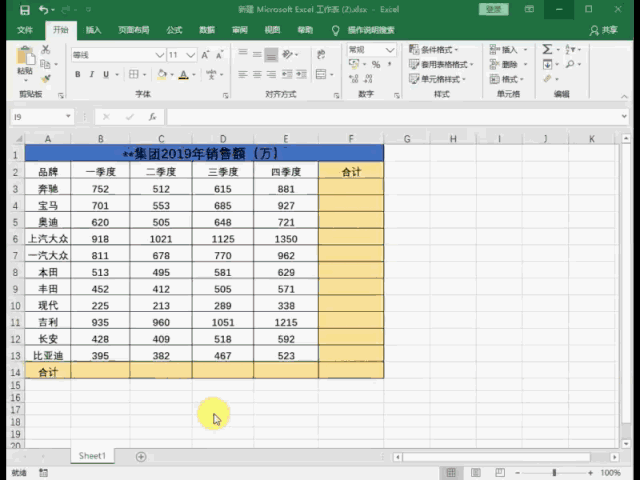Add a new sheet with the plus icon
The width and height of the screenshot is (640, 480).
pyautogui.click(x=141, y=457)
